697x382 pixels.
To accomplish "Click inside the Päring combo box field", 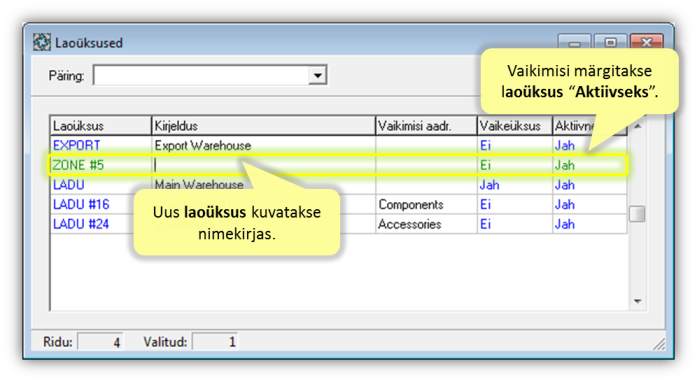I will [x=201, y=75].
